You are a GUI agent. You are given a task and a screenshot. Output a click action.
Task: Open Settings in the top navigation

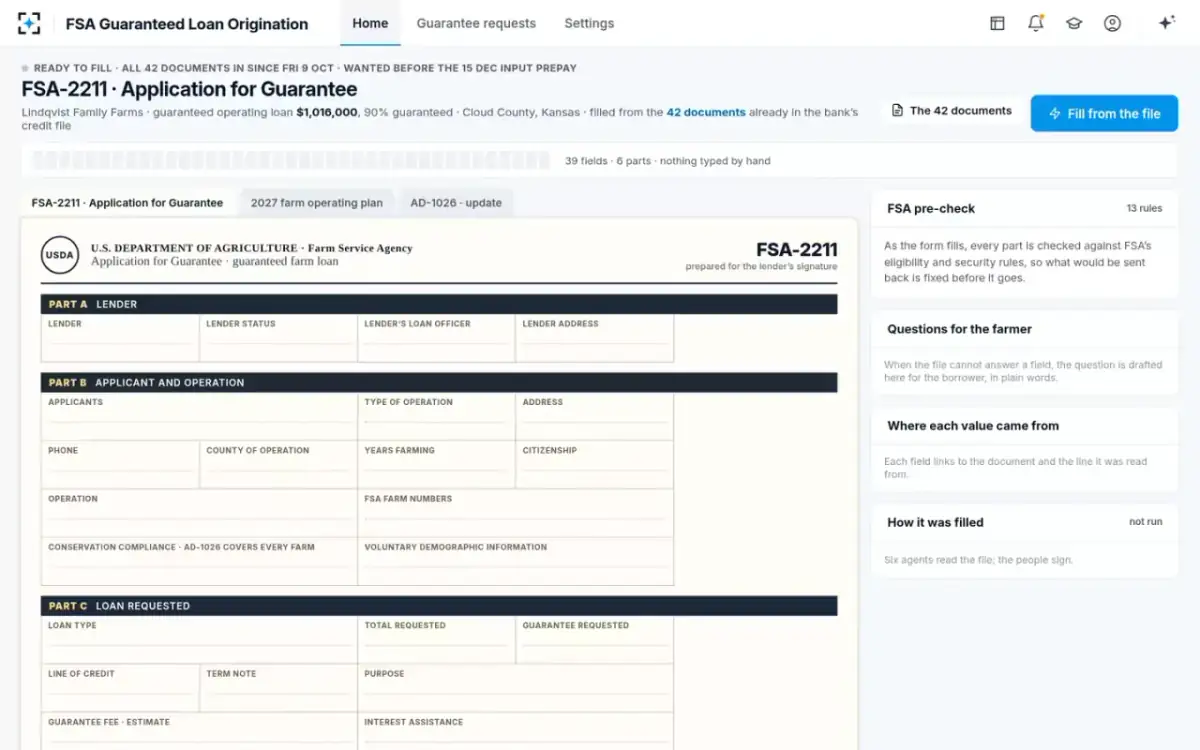(x=589, y=23)
